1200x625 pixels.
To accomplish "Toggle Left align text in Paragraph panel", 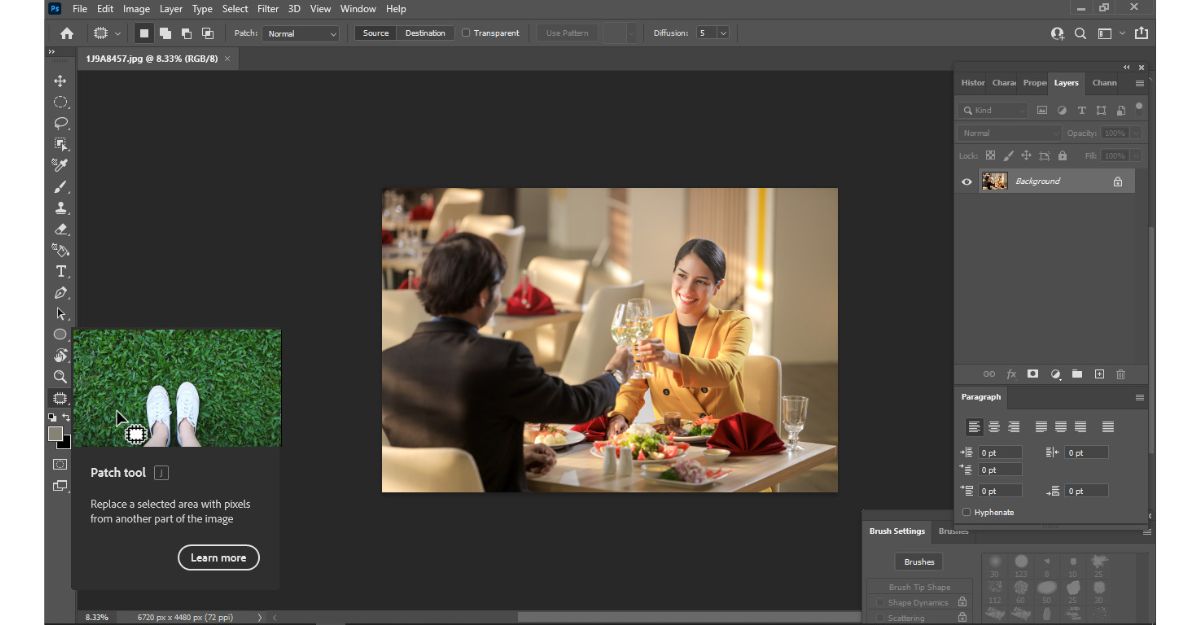I will (x=974, y=426).
